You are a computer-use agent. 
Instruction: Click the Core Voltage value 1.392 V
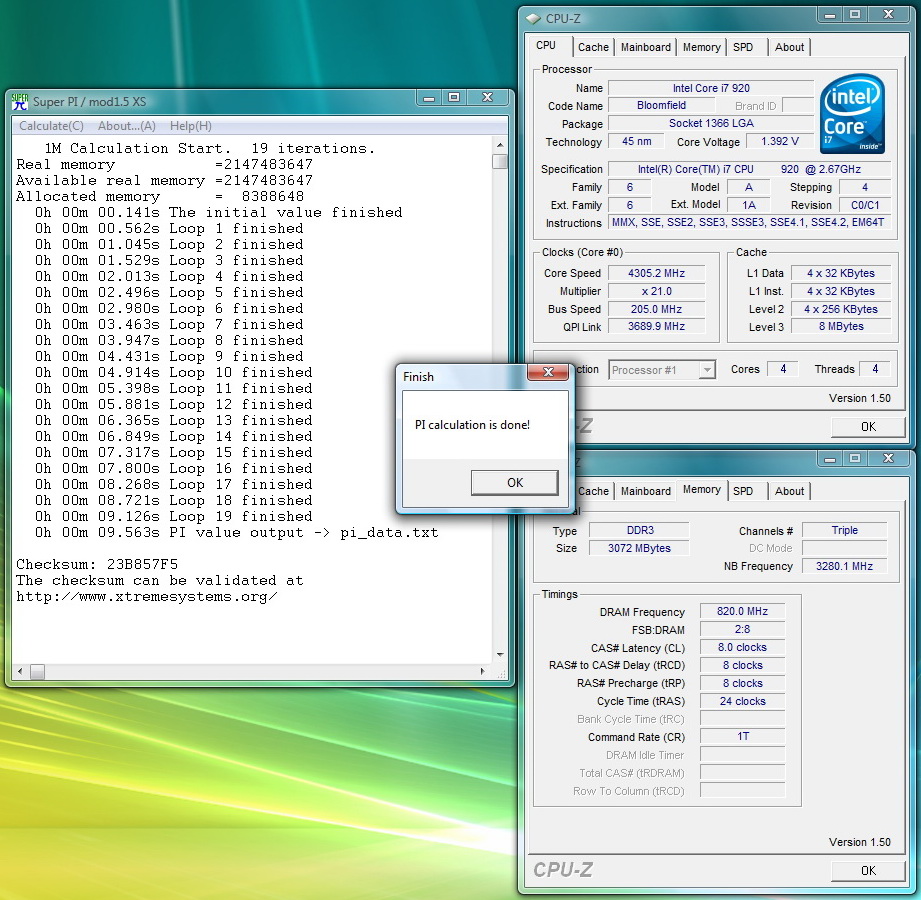pyautogui.click(x=779, y=142)
